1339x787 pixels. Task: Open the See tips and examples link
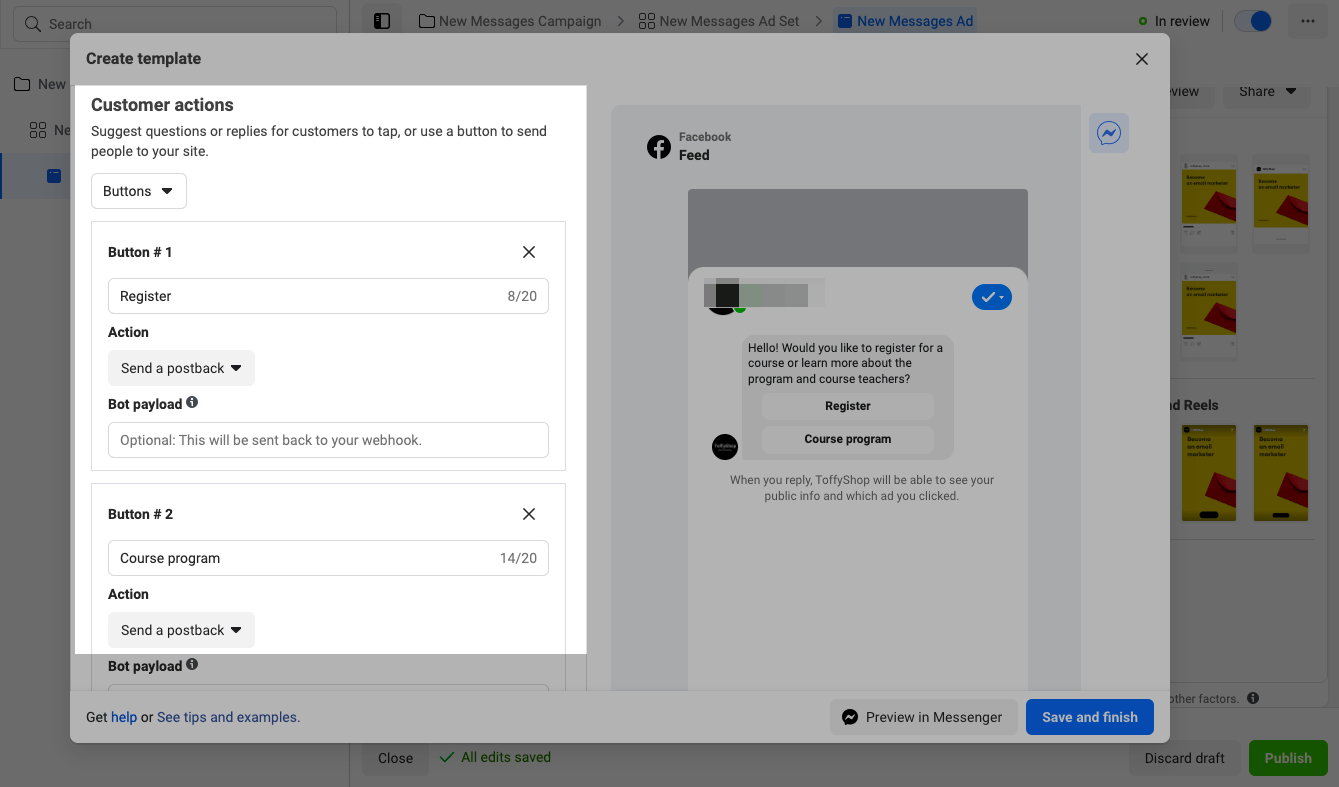click(228, 717)
